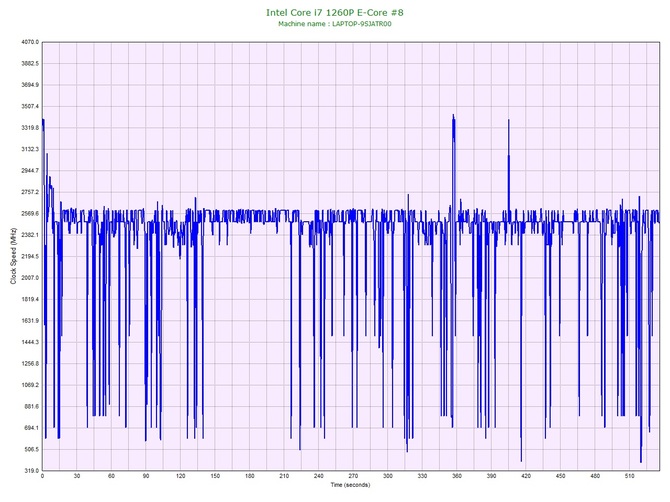Click the 2944.7 y-axis value
The height and width of the screenshot is (502, 670).
click(30, 170)
